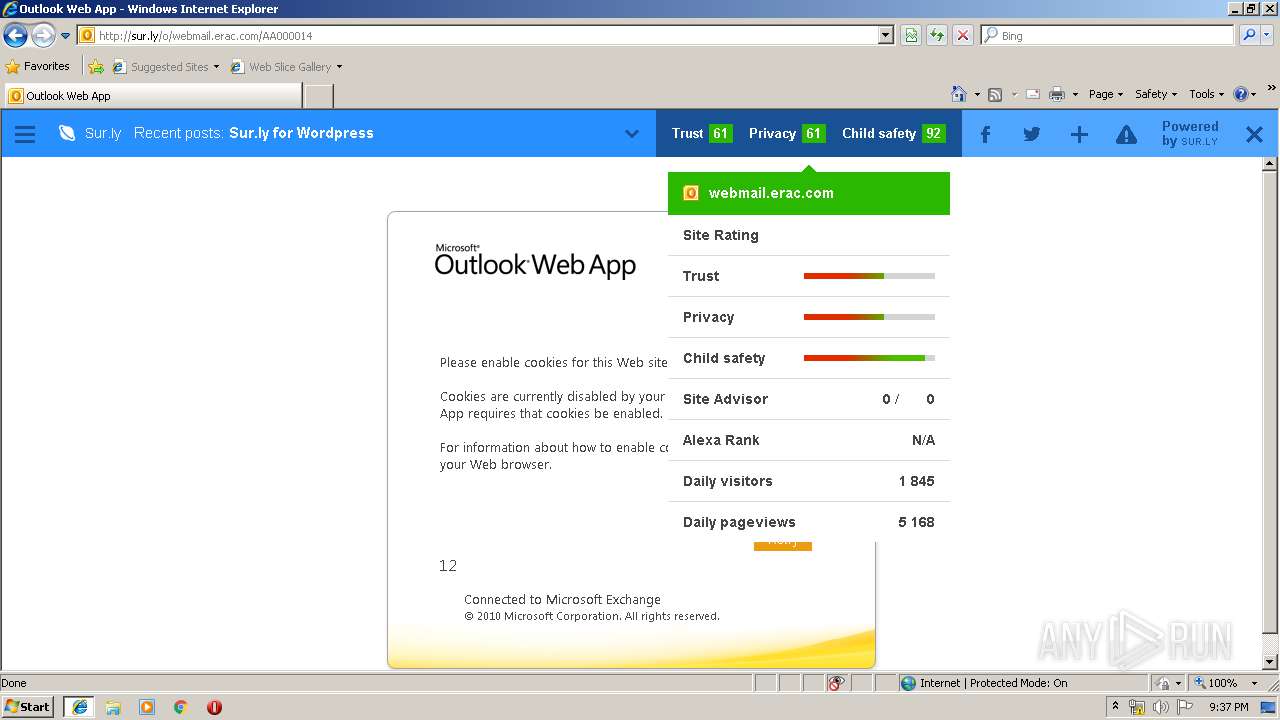The height and width of the screenshot is (720, 1280).
Task: Click Daily pageviews value 5 168
Action: pyautogui.click(x=916, y=522)
